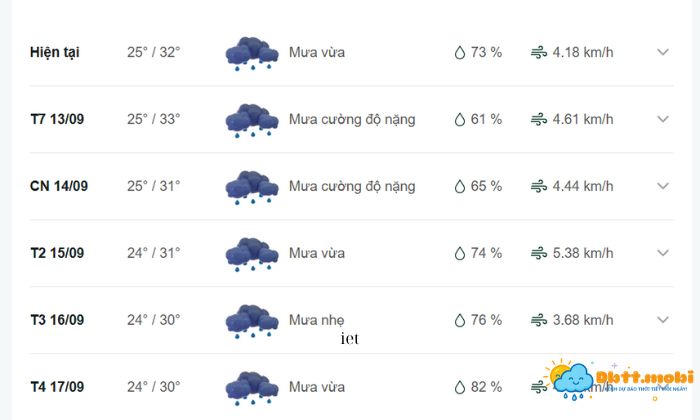Click the rain cloud icon for T4 17/09
This screenshot has height=420, width=700.
tap(251, 387)
